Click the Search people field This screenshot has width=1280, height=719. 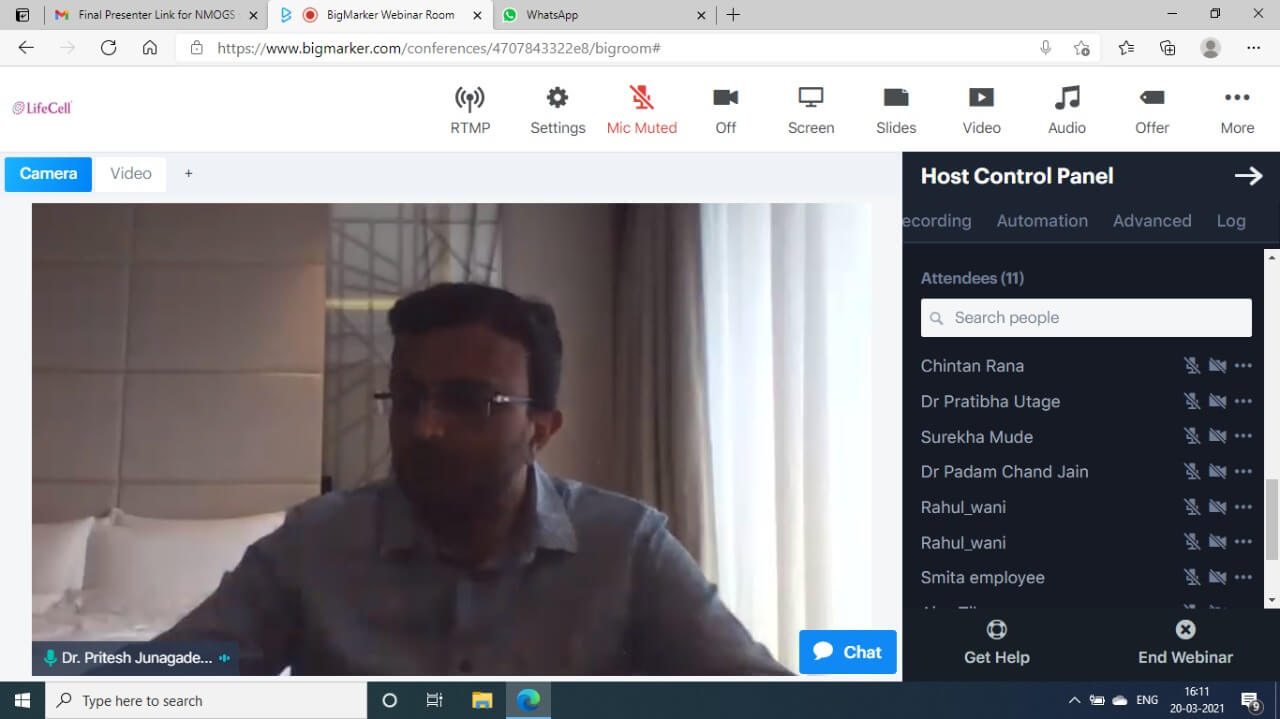(1086, 318)
